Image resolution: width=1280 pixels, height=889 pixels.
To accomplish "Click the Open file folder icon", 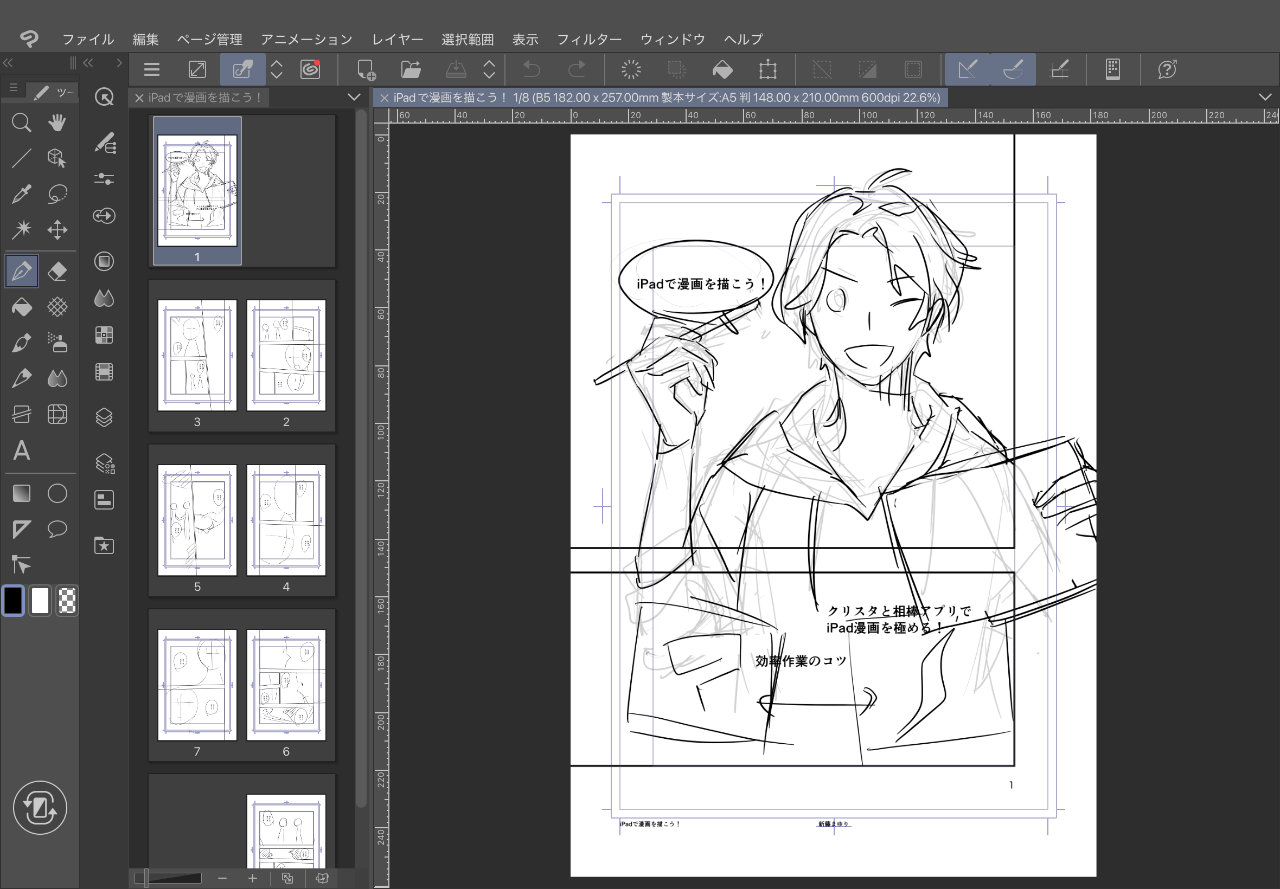I will (x=411, y=69).
